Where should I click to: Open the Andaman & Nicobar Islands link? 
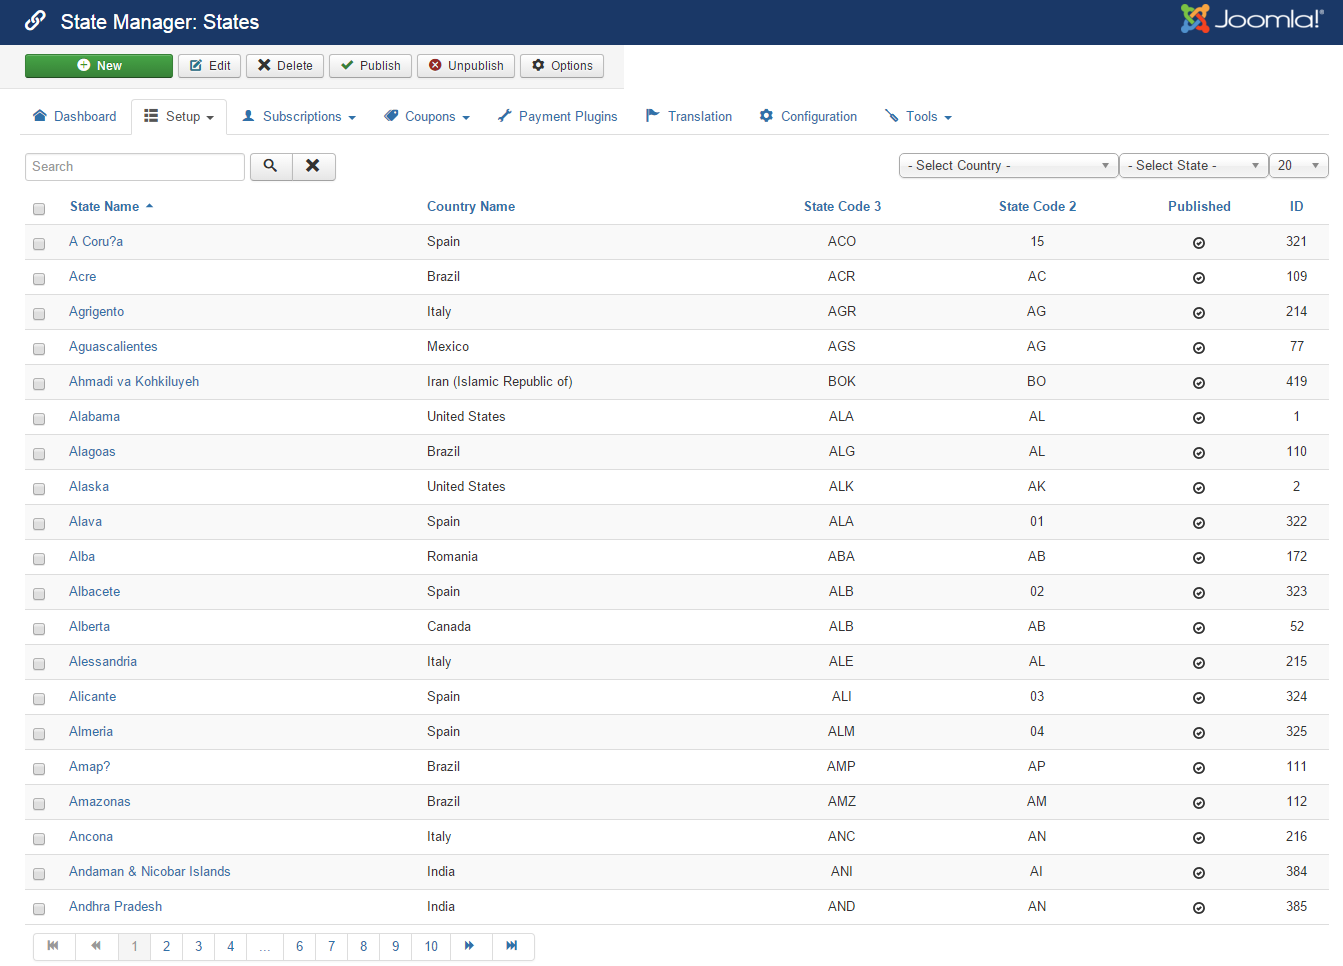[x=150, y=872]
